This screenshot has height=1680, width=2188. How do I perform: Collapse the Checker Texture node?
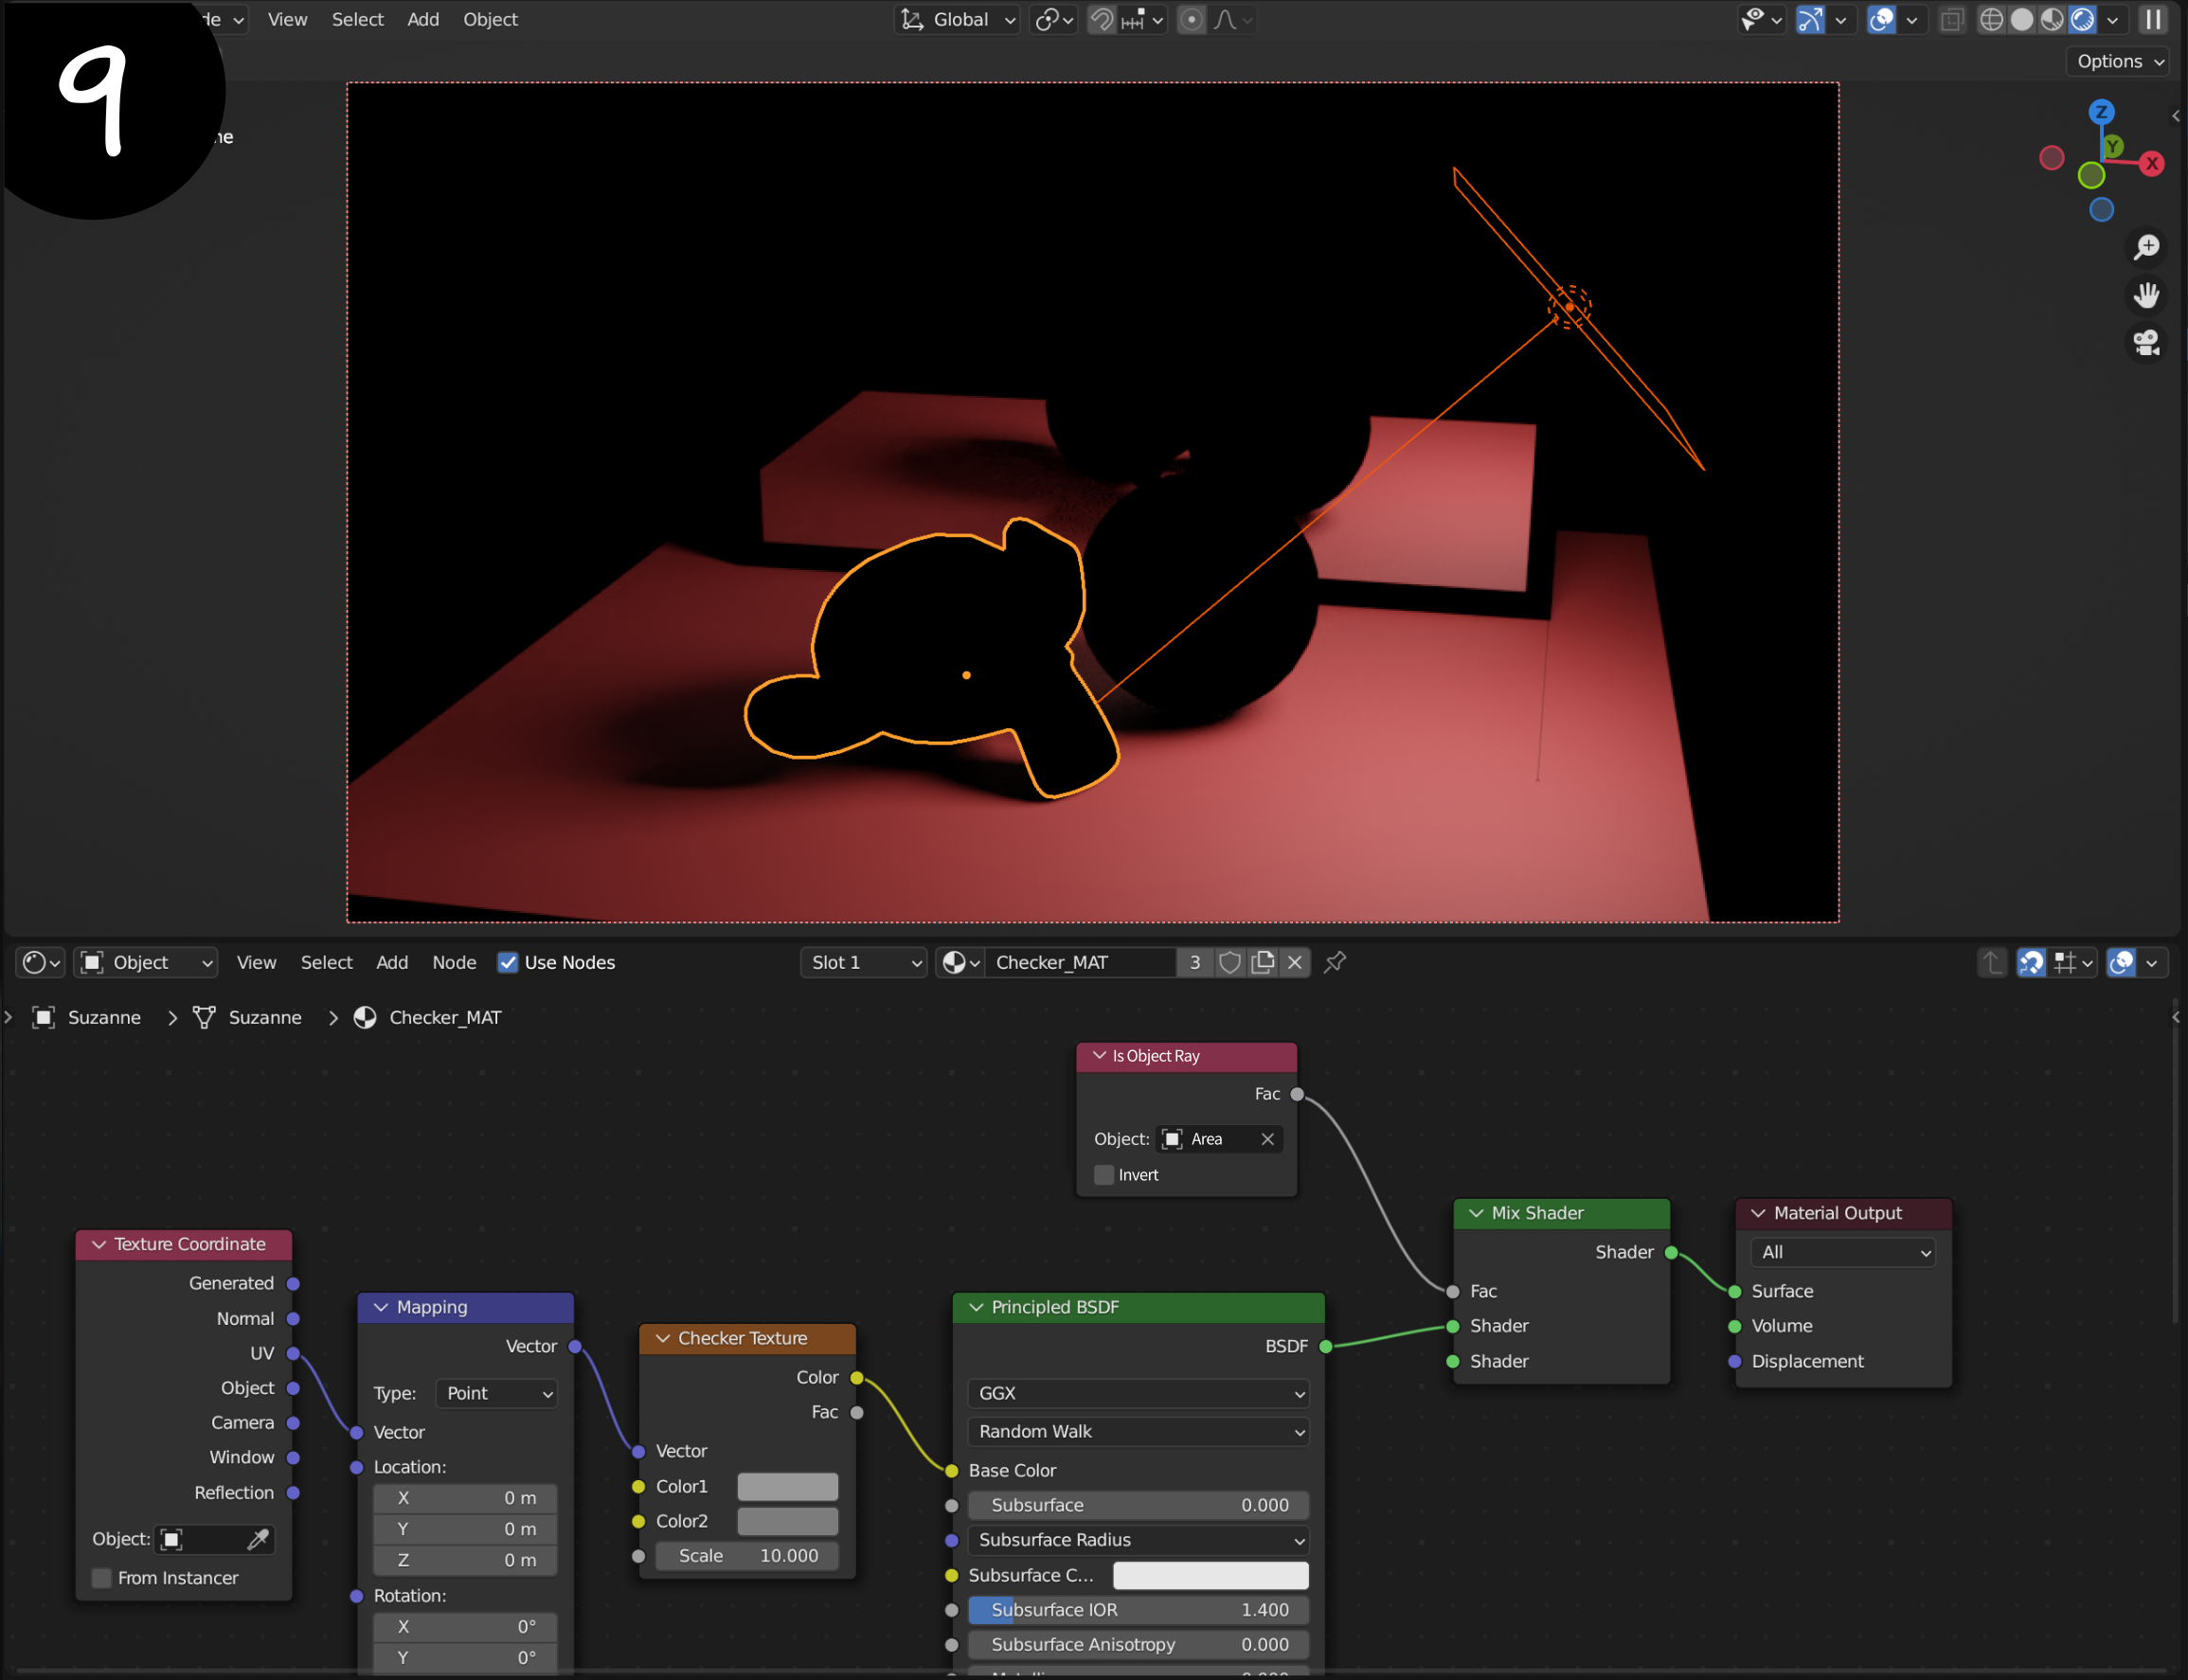tap(663, 1338)
